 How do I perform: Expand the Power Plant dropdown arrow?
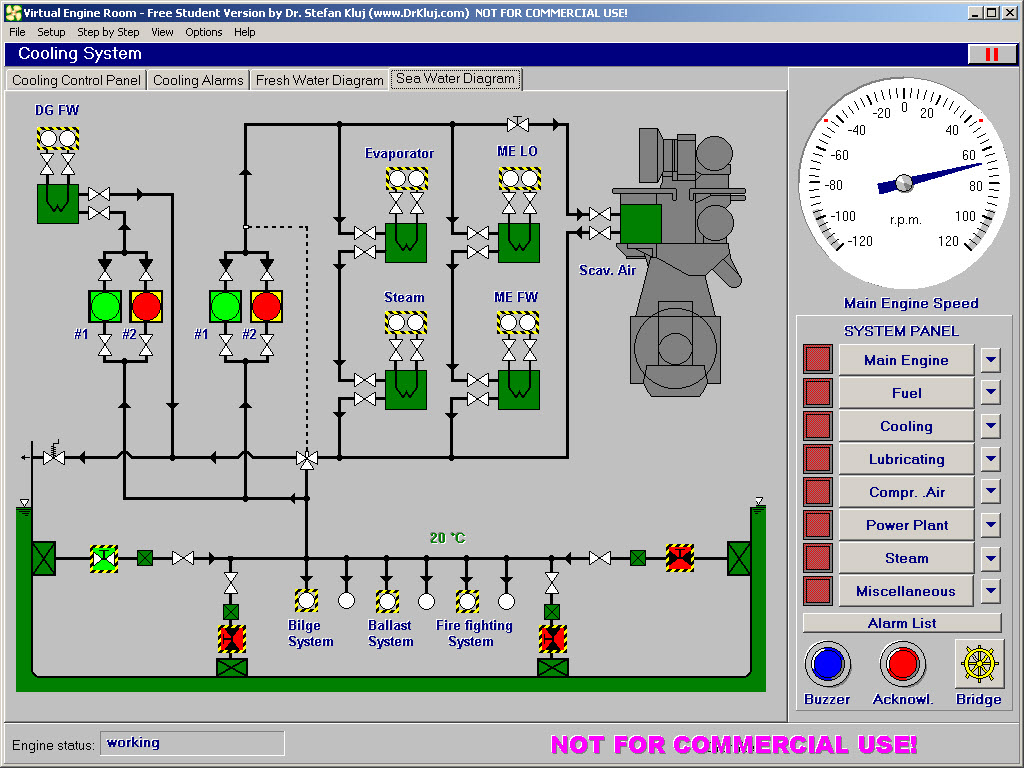990,525
